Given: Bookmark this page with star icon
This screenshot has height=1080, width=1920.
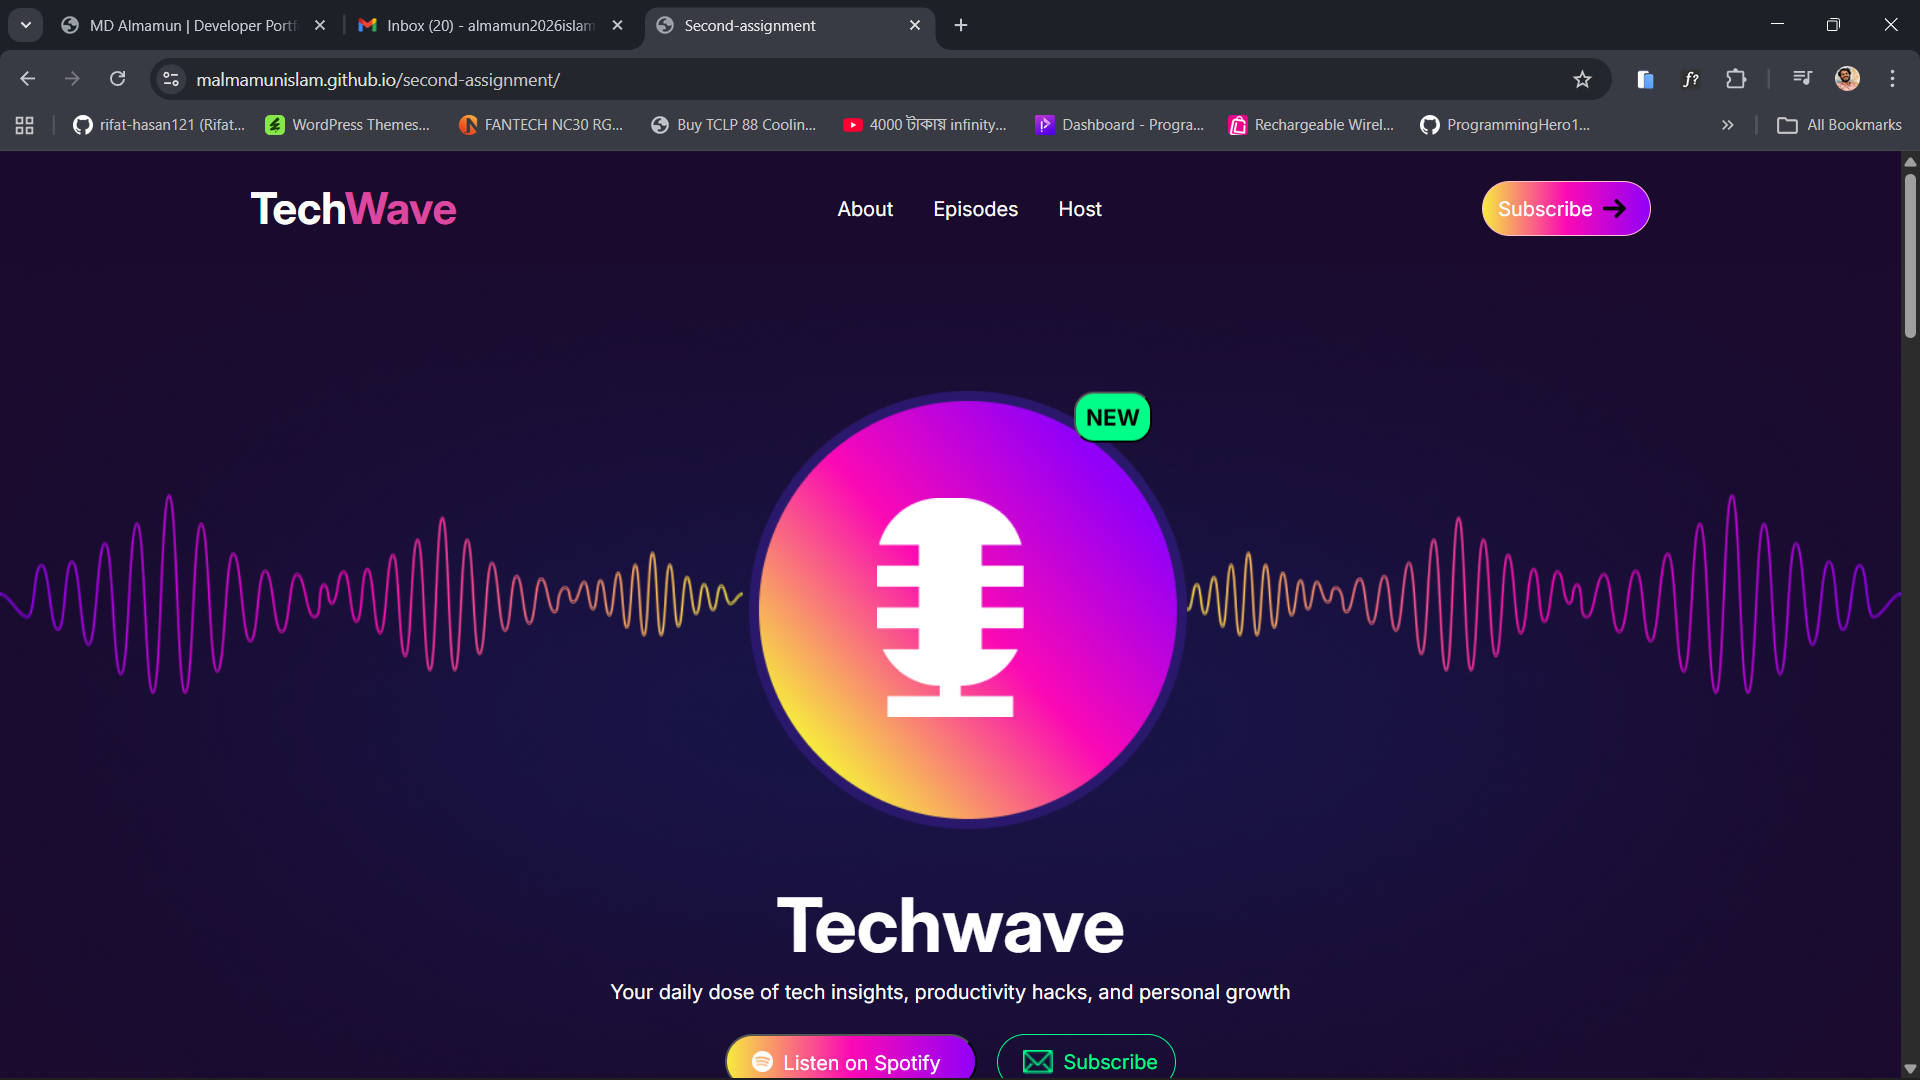Looking at the screenshot, I should point(1582,79).
